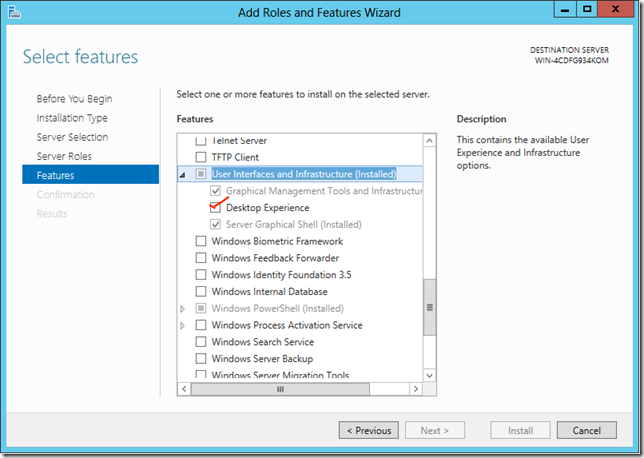Click the horizontal scroll-left arrow
644x458 pixels.
pyautogui.click(x=184, y=389)
